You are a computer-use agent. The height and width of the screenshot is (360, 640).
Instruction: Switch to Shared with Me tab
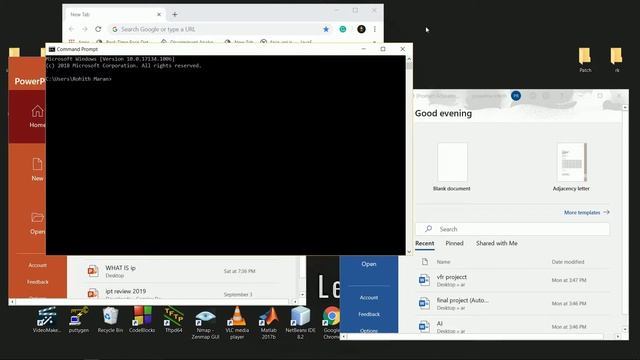[x=496, y=243]
